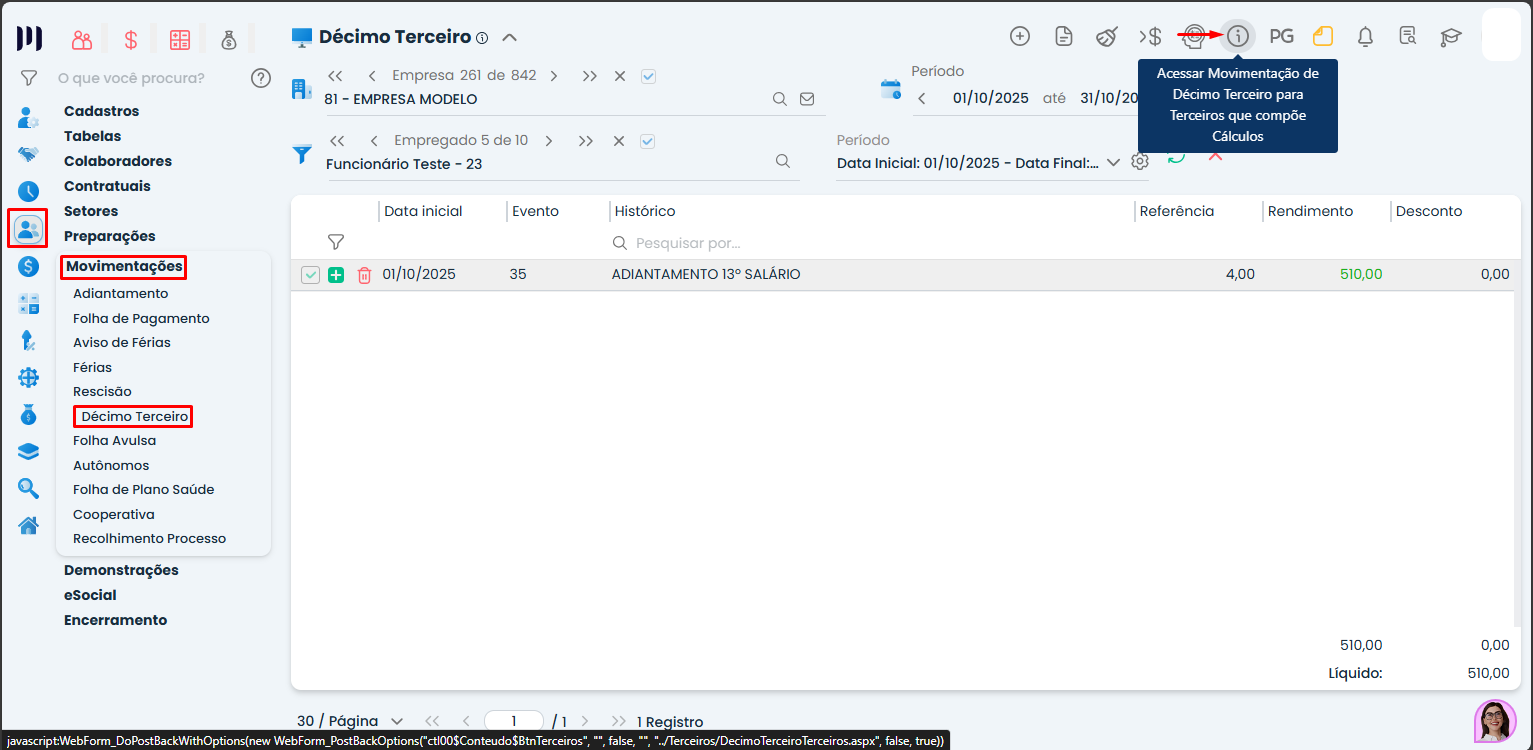Viewport: 1533px width, 750px height.
Task: Open the document icon in top toolbar
Action: [x=1064, y=37]
